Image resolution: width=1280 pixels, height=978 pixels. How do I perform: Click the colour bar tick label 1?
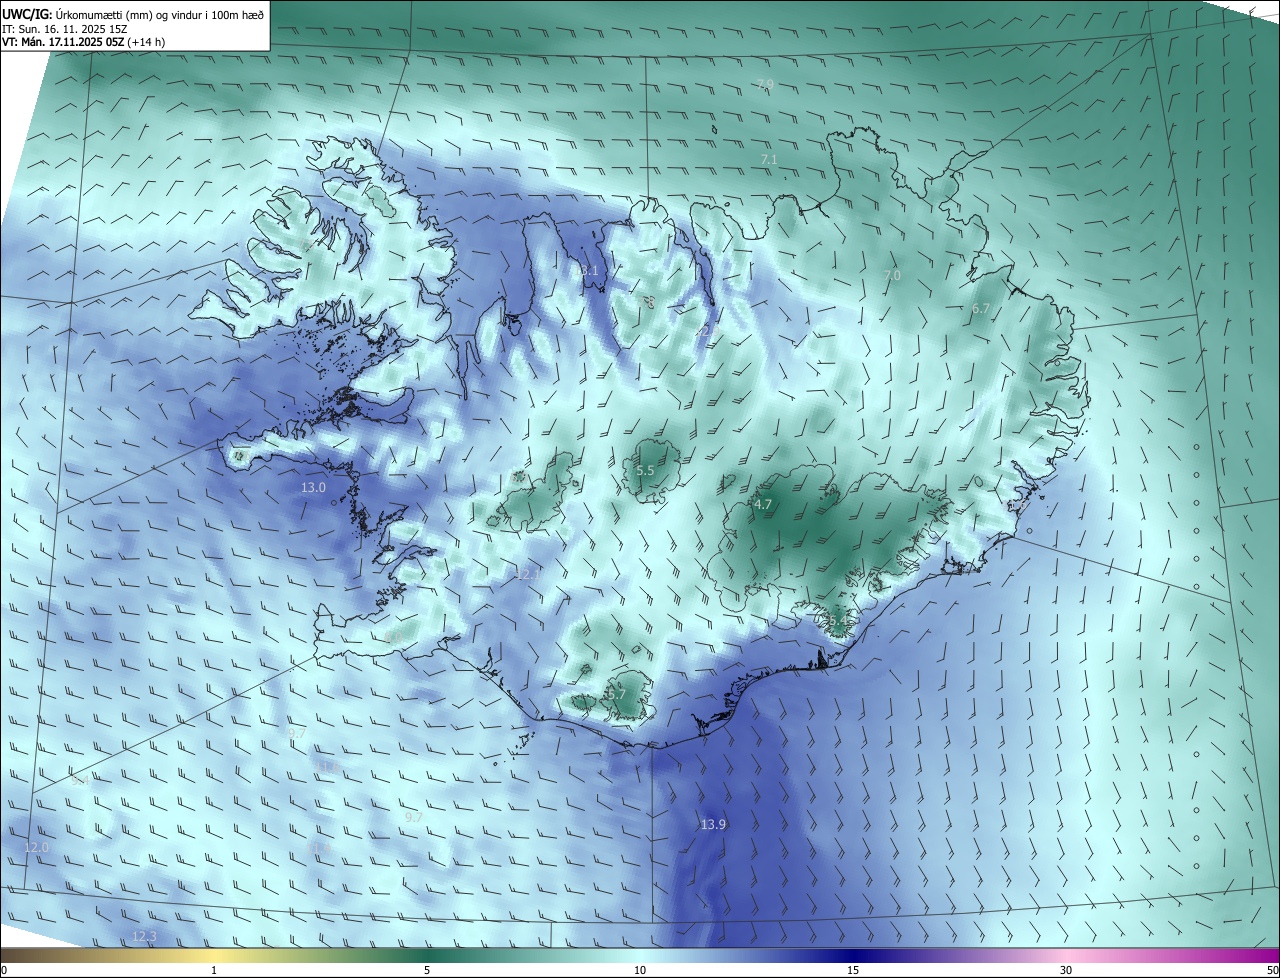(x=214, y=970)
